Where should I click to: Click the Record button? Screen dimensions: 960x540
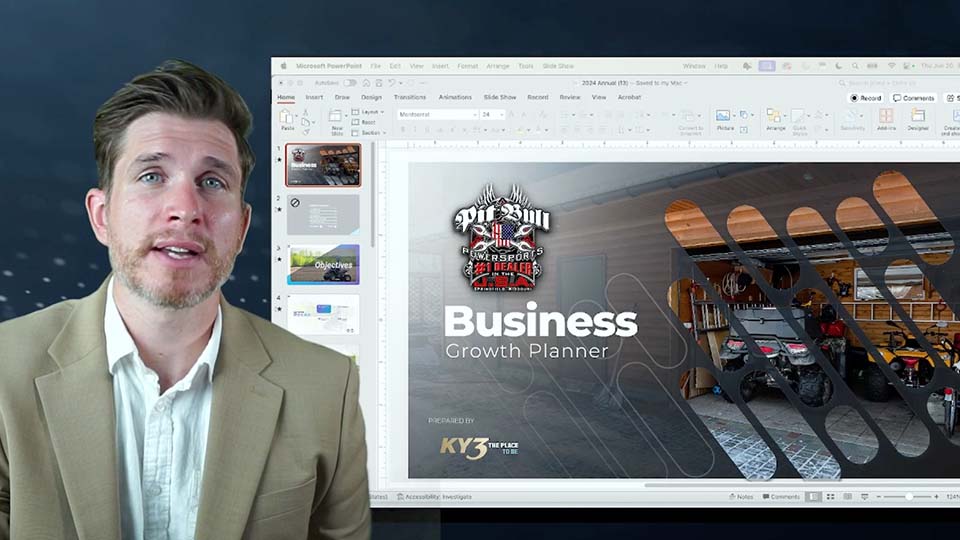point(866,98)
